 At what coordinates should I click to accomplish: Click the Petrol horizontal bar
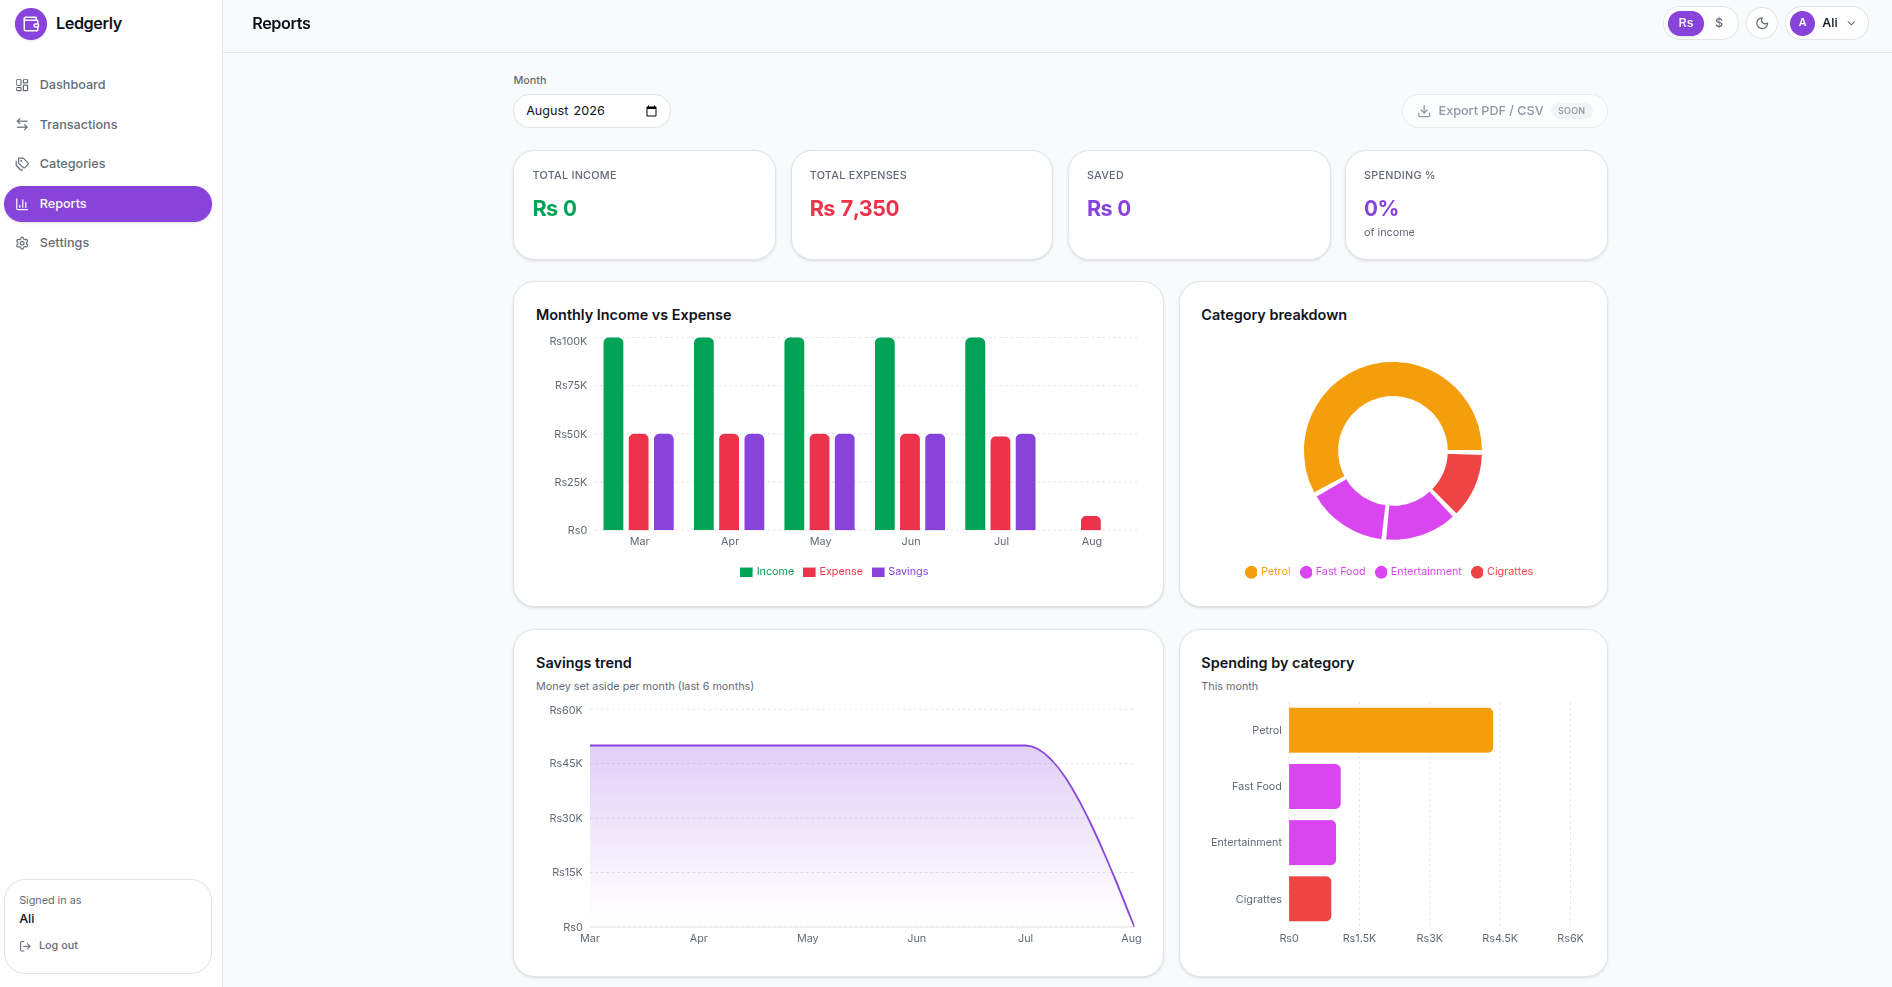[1391, 731]
